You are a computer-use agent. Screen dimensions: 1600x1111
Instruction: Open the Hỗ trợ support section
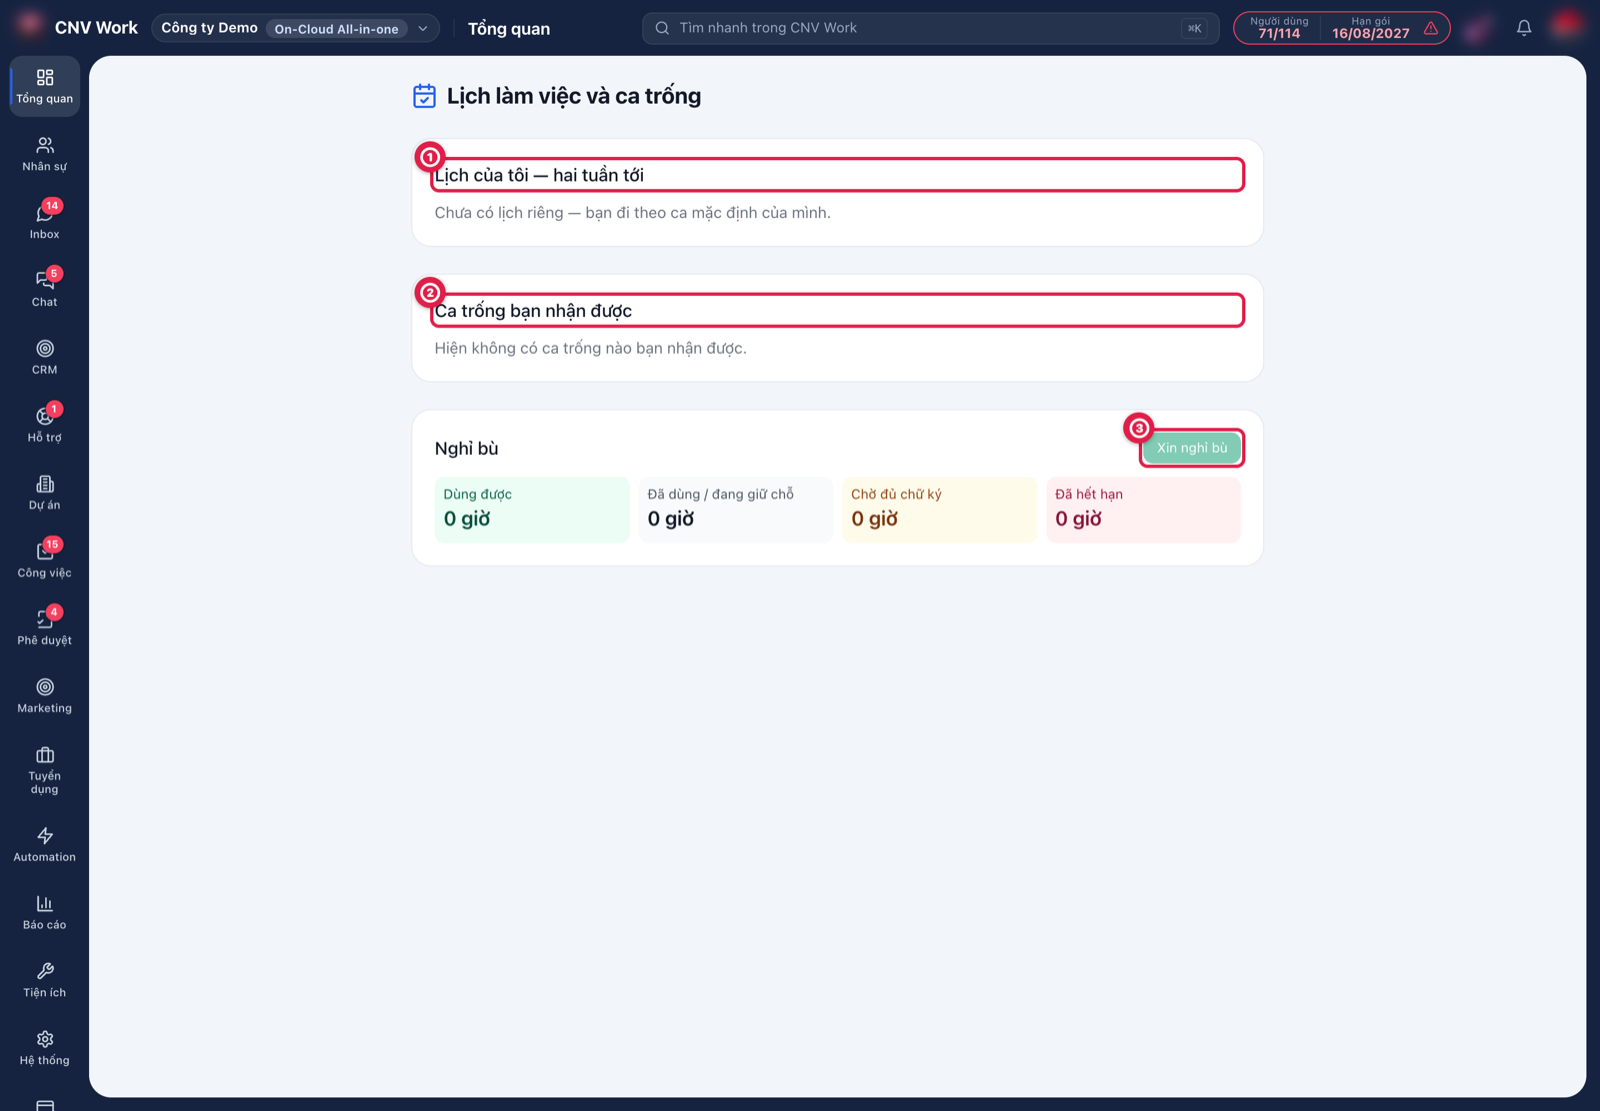[x=45, y=424]
